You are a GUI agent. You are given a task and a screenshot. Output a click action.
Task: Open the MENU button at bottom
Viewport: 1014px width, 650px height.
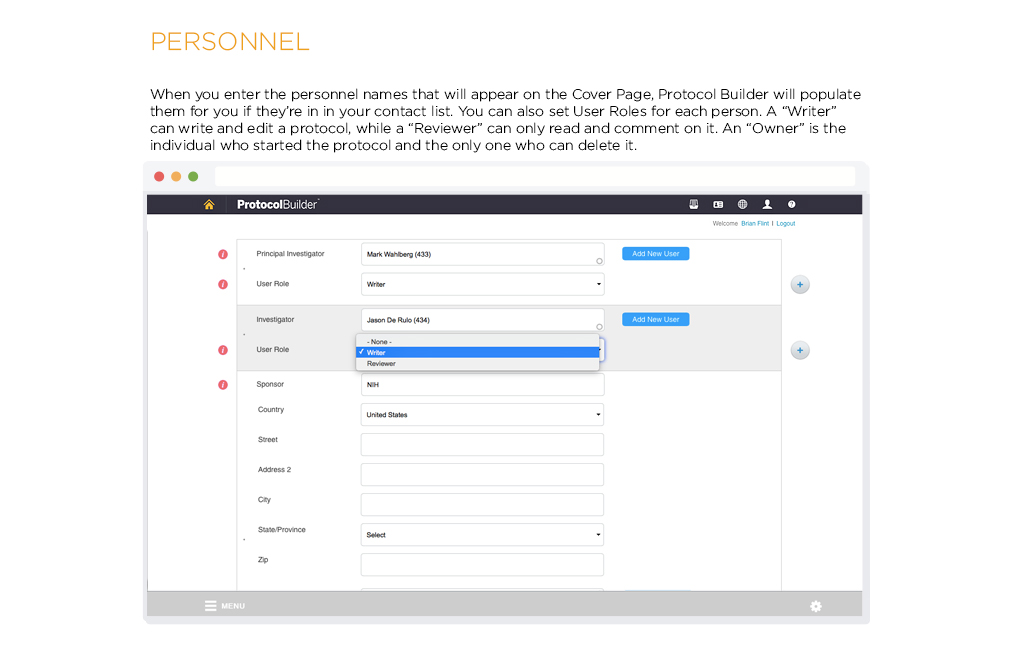225,606
